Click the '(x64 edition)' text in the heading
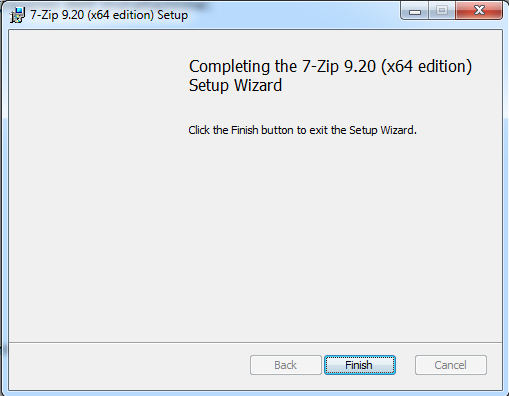This screenshot has height=396, width=509. point(427,66)
